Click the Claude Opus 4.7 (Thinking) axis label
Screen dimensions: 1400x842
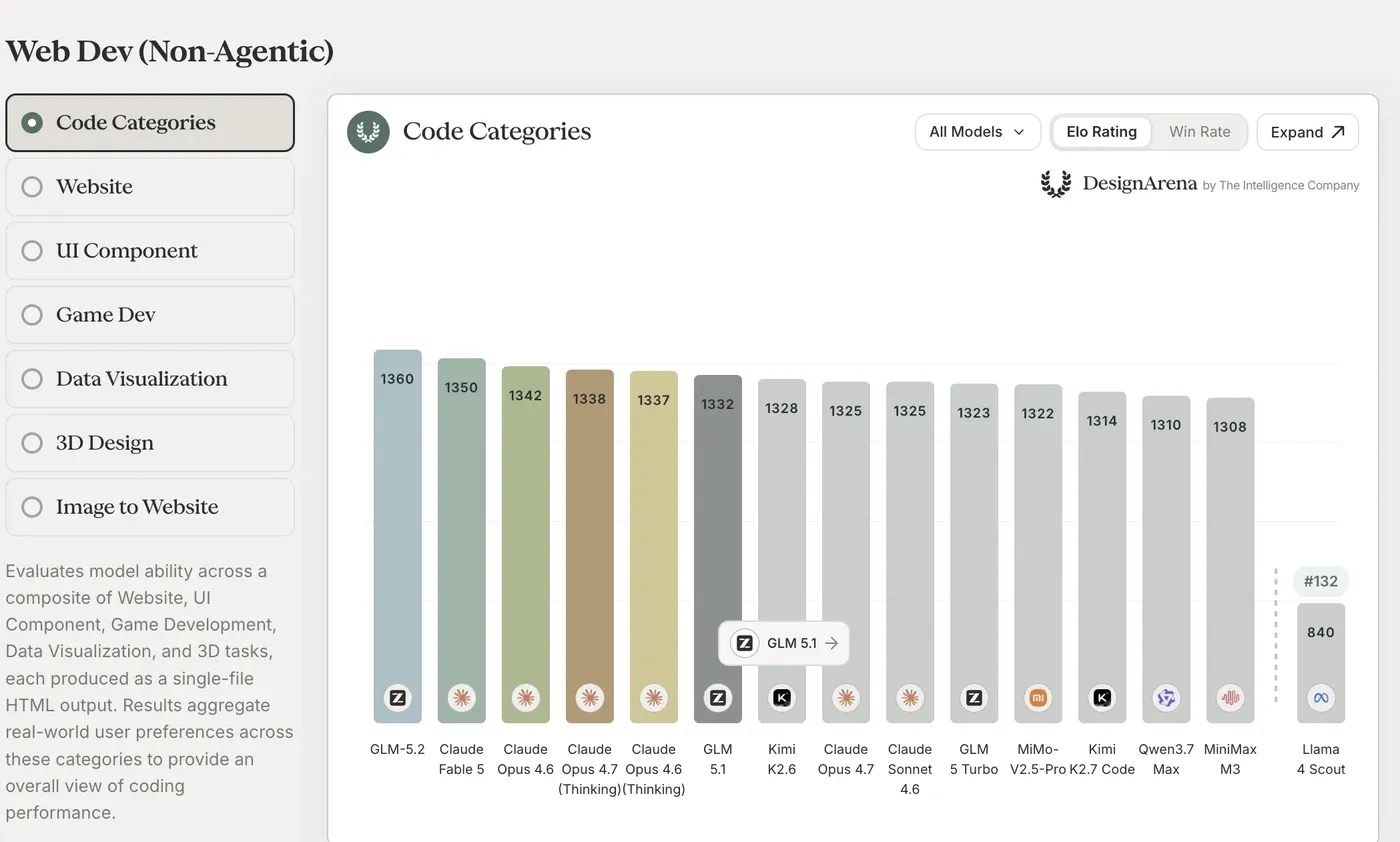[589, 769]
